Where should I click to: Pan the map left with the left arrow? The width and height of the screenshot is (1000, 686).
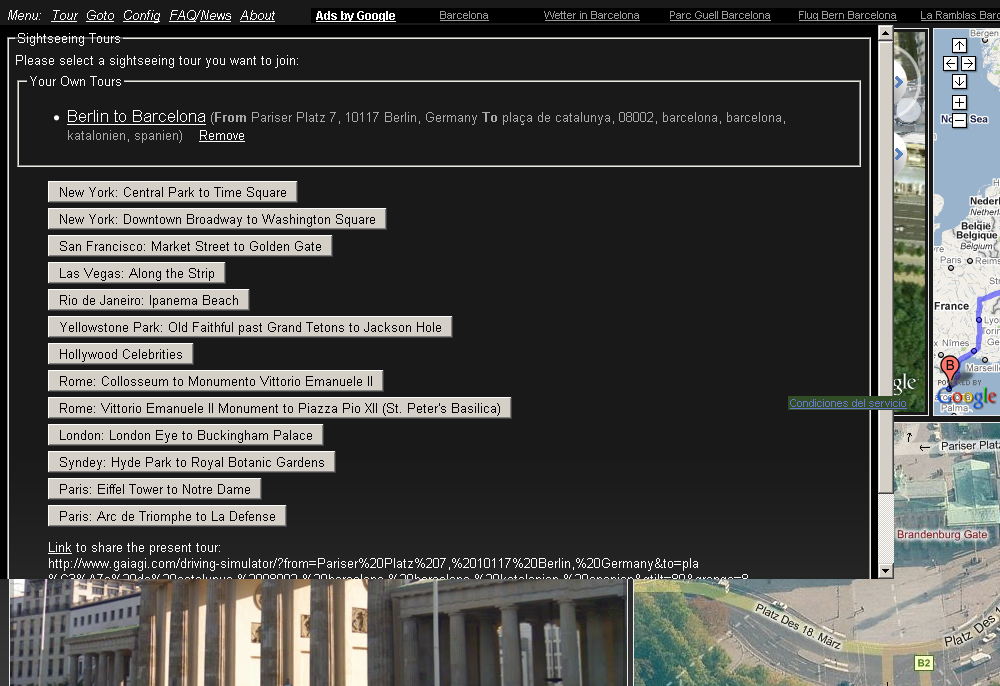click(x=950, y=63)
